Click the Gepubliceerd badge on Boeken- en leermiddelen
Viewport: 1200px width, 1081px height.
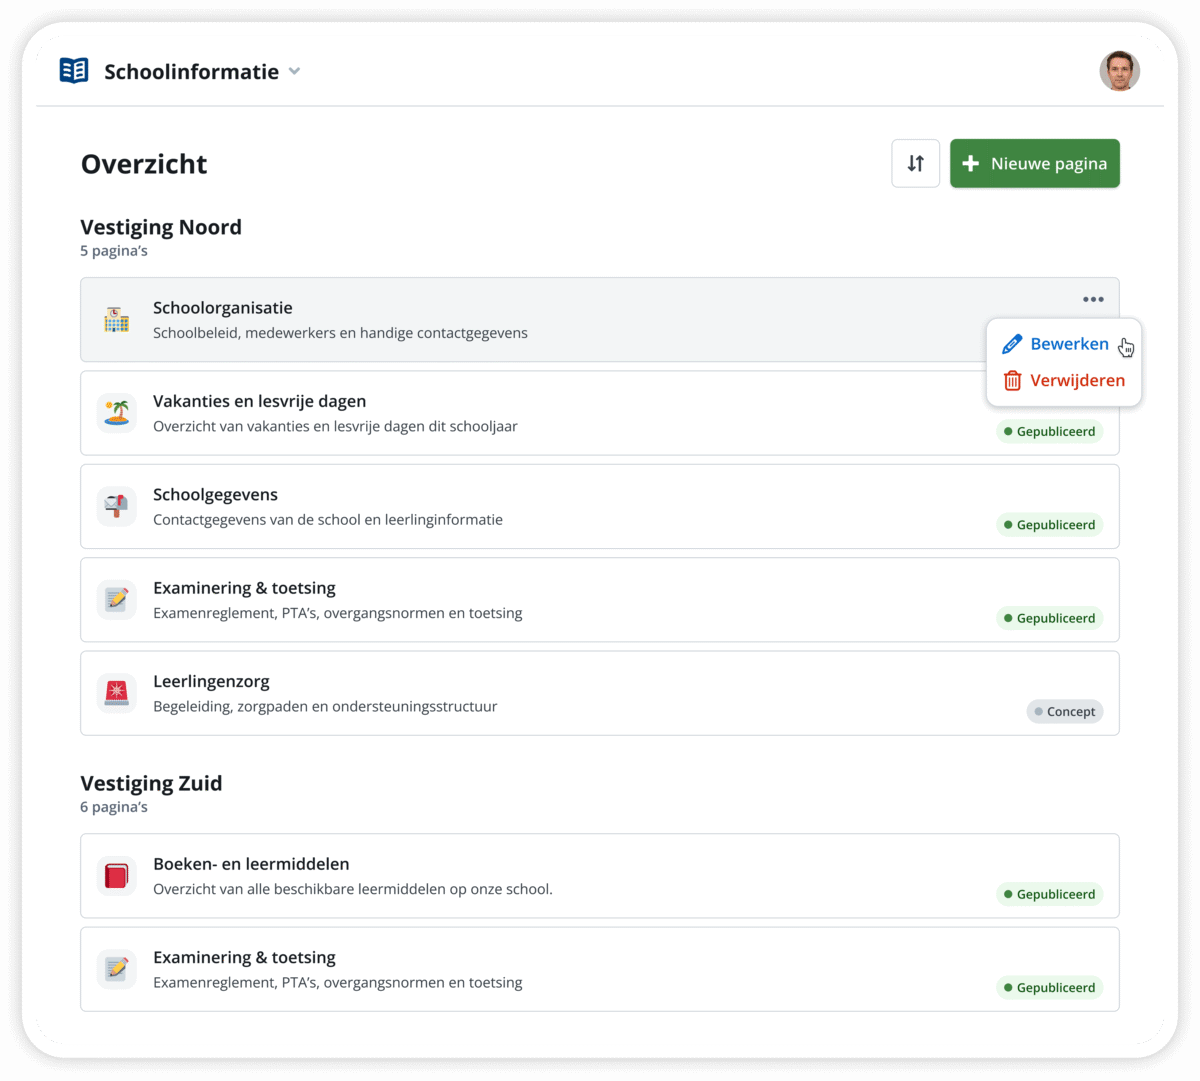point(1049,895)
